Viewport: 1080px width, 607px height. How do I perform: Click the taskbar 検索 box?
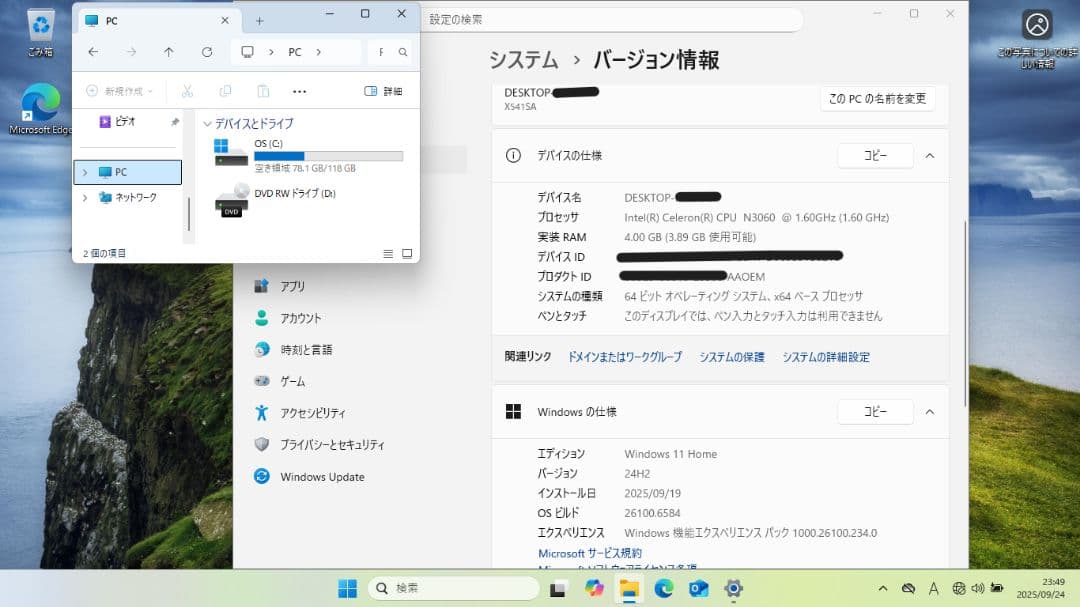point(454,588)
